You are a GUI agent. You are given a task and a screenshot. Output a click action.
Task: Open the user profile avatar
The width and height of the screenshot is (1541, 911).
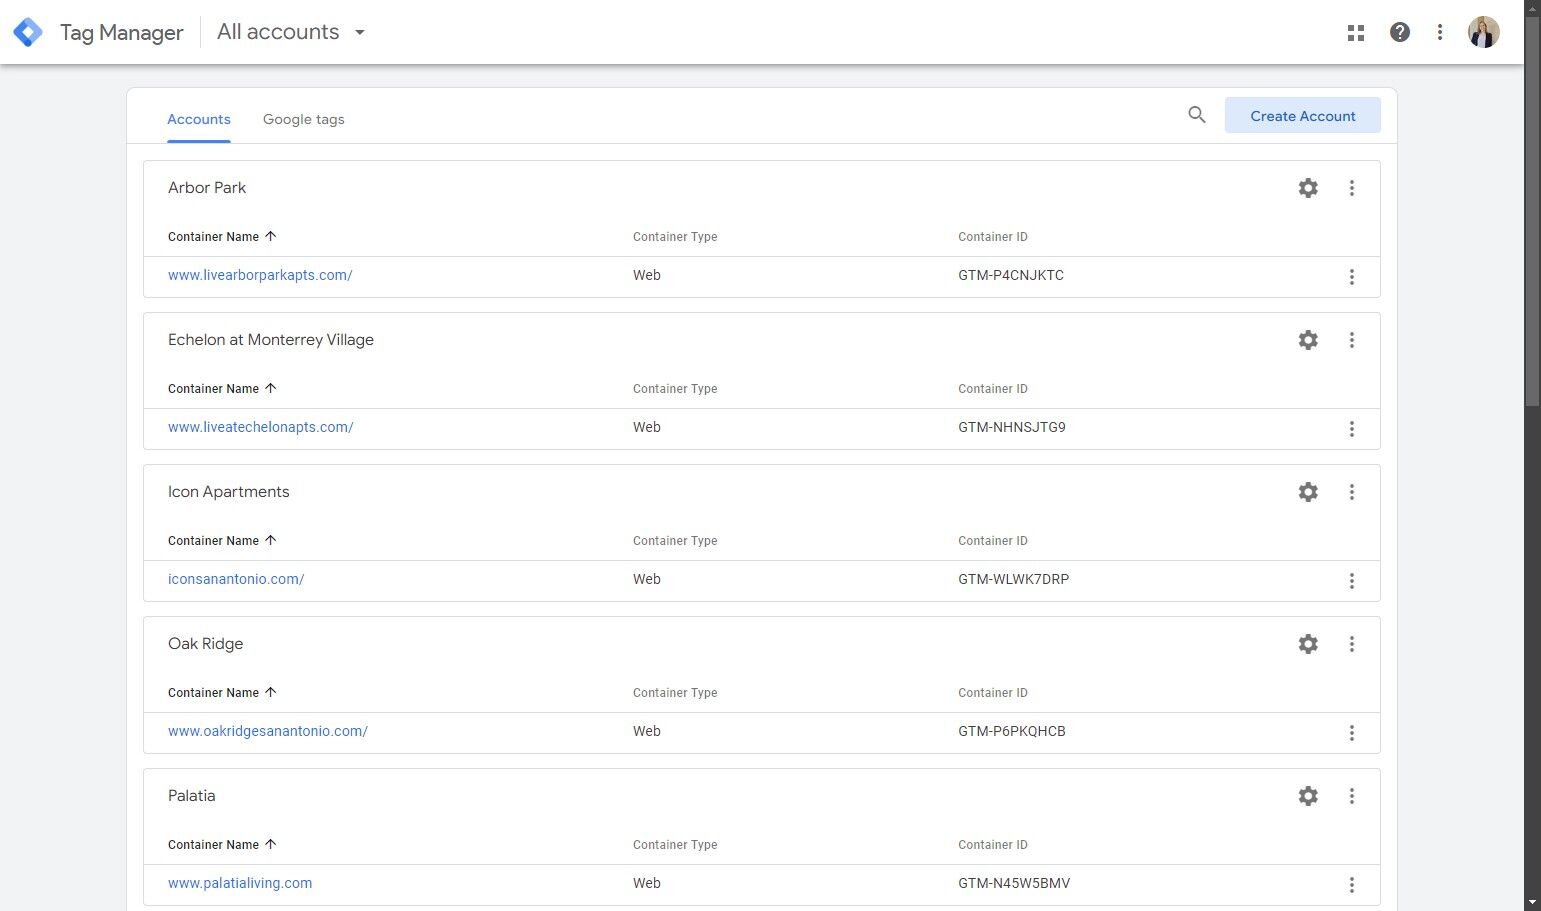coord(1484,32)
